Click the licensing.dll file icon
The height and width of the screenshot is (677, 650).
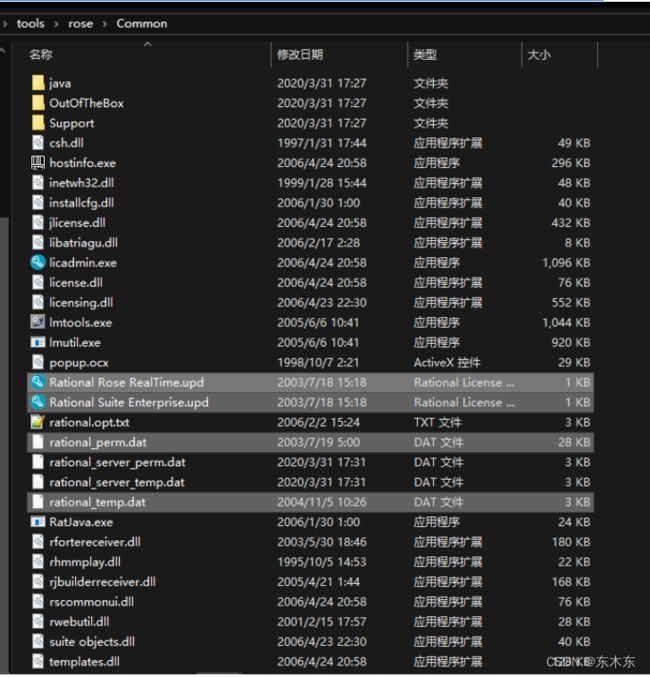tap(38, 302)
